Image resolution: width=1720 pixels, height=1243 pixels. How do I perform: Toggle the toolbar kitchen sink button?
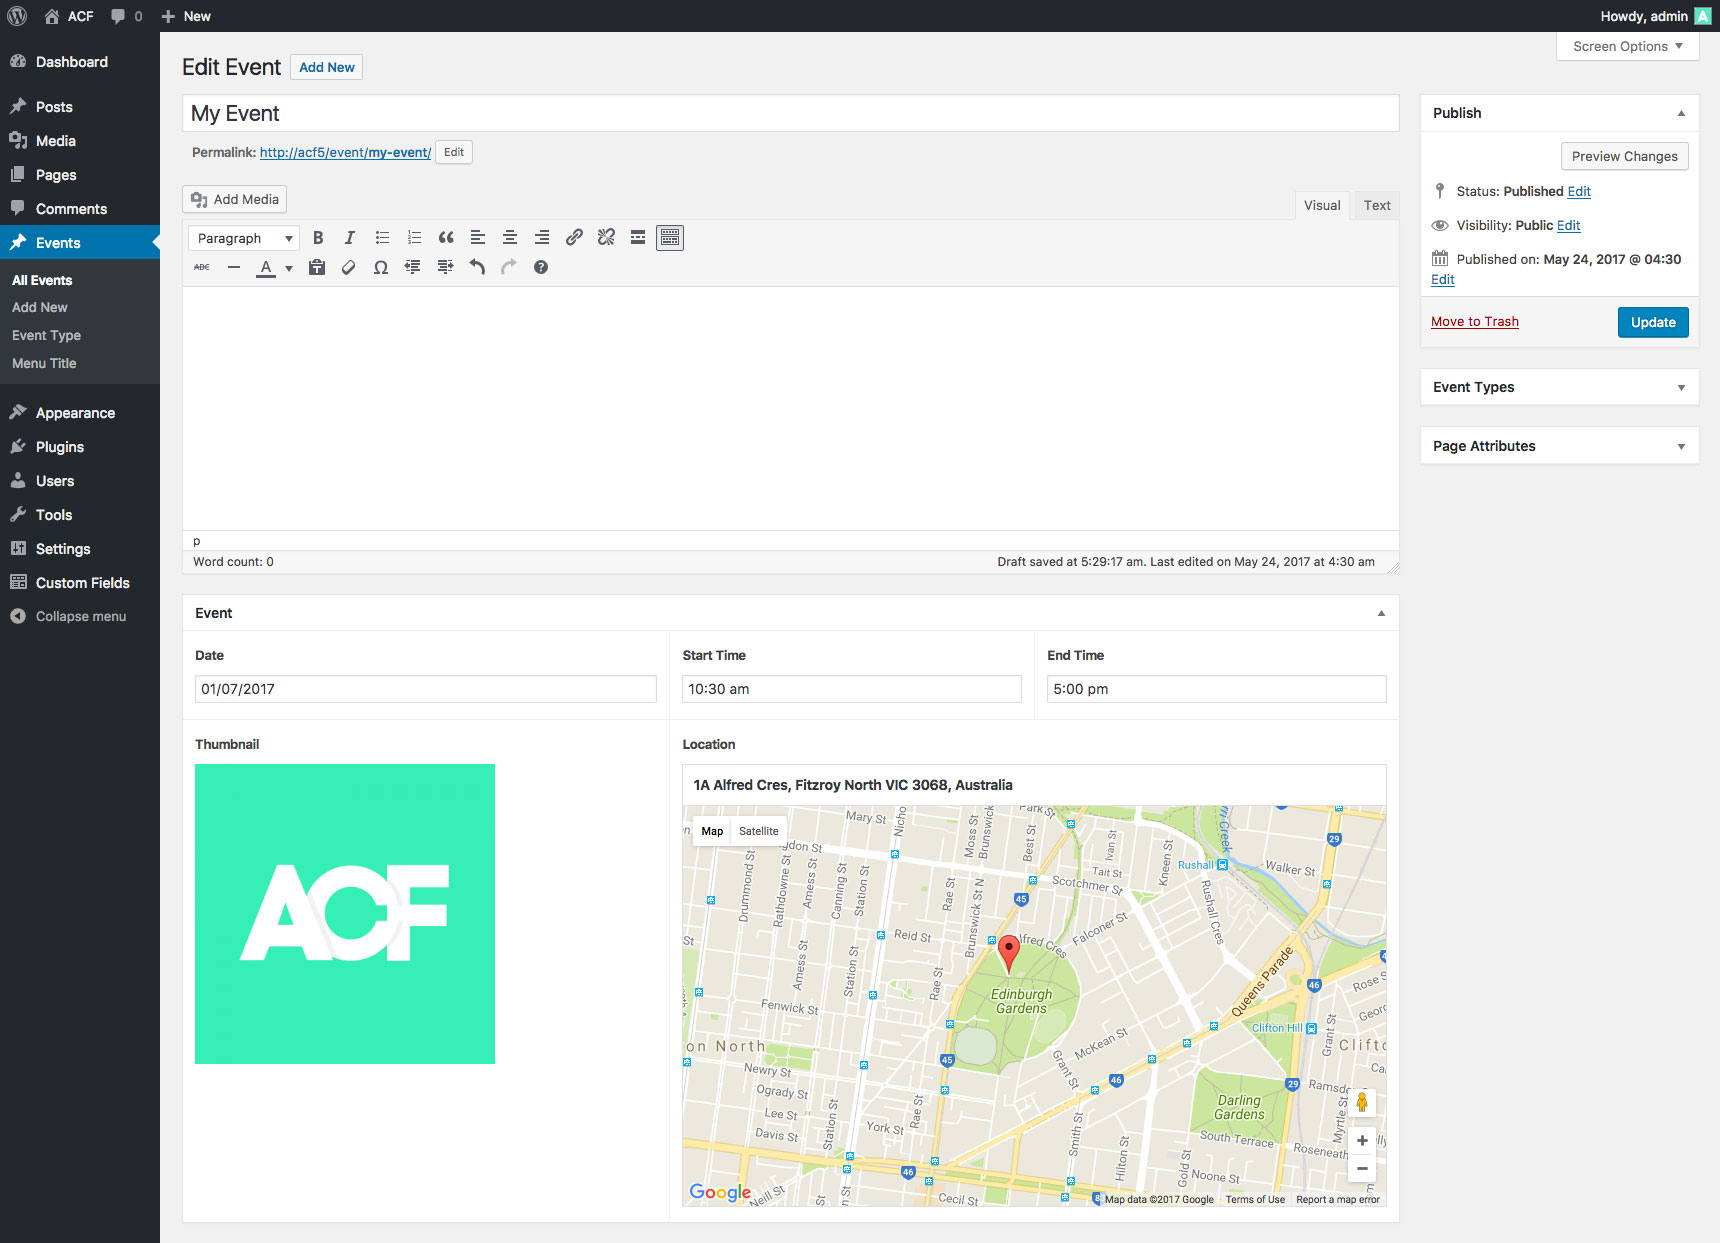pos(670,238)
